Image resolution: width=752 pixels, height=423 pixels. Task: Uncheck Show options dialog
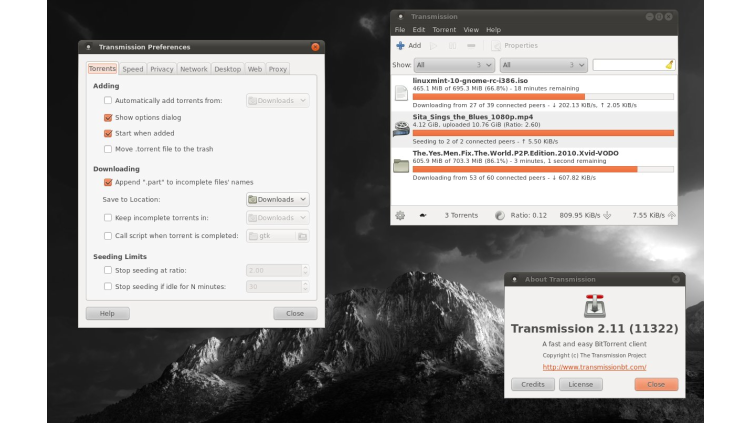click(108, 117)
